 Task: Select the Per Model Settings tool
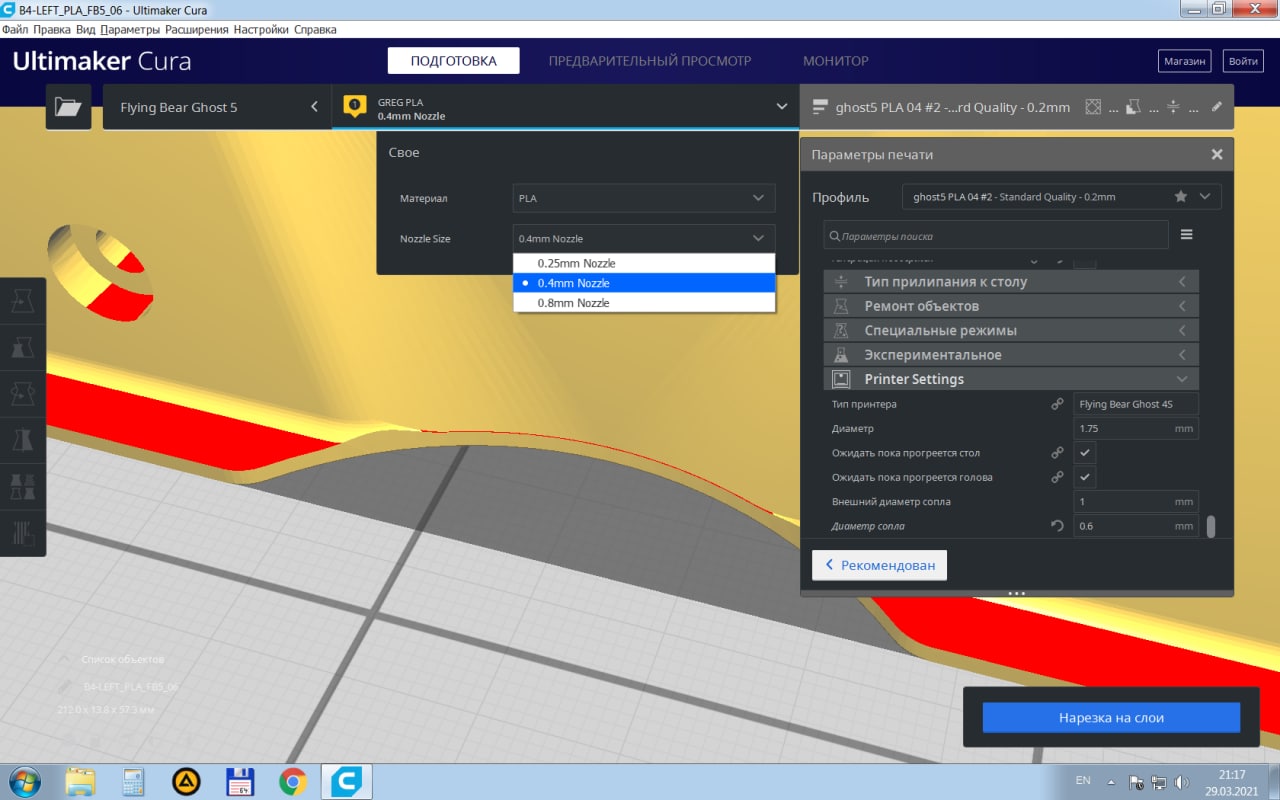22,485
